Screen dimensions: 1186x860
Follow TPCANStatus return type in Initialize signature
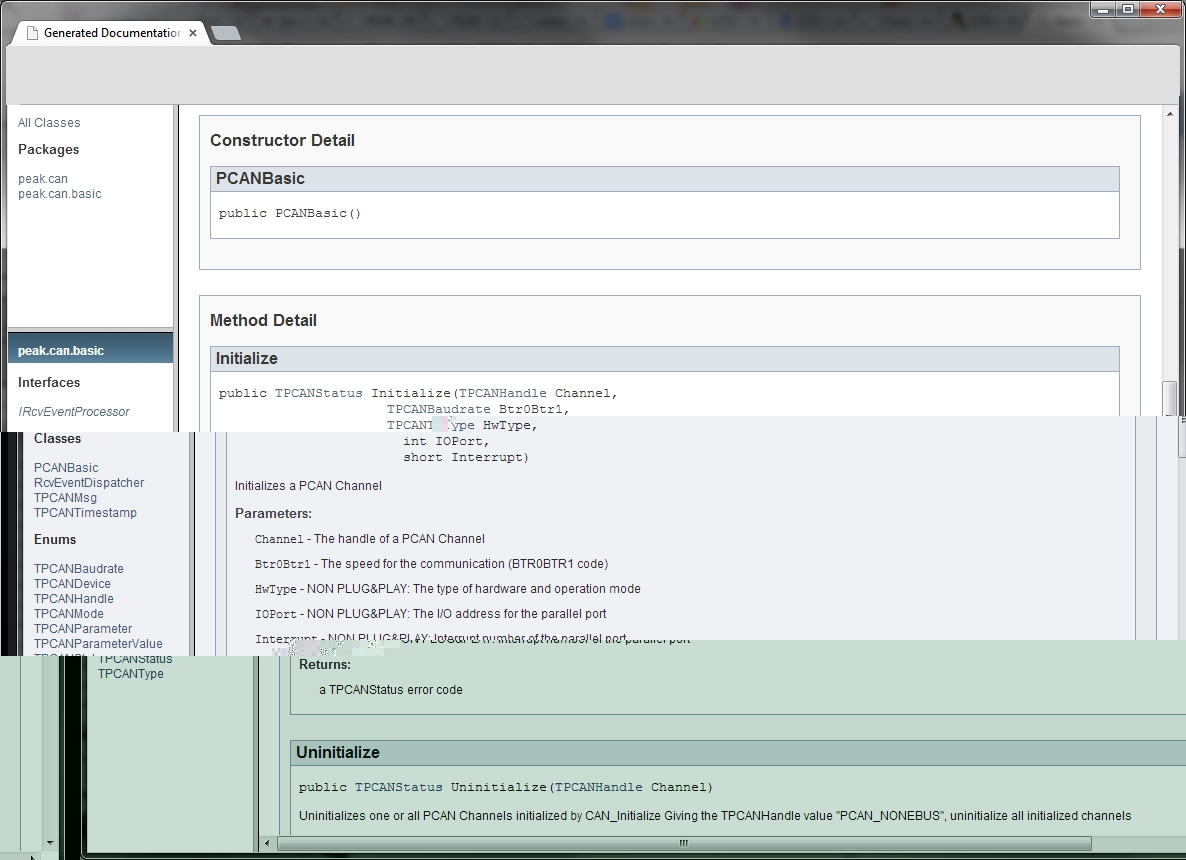coord(318,393)
